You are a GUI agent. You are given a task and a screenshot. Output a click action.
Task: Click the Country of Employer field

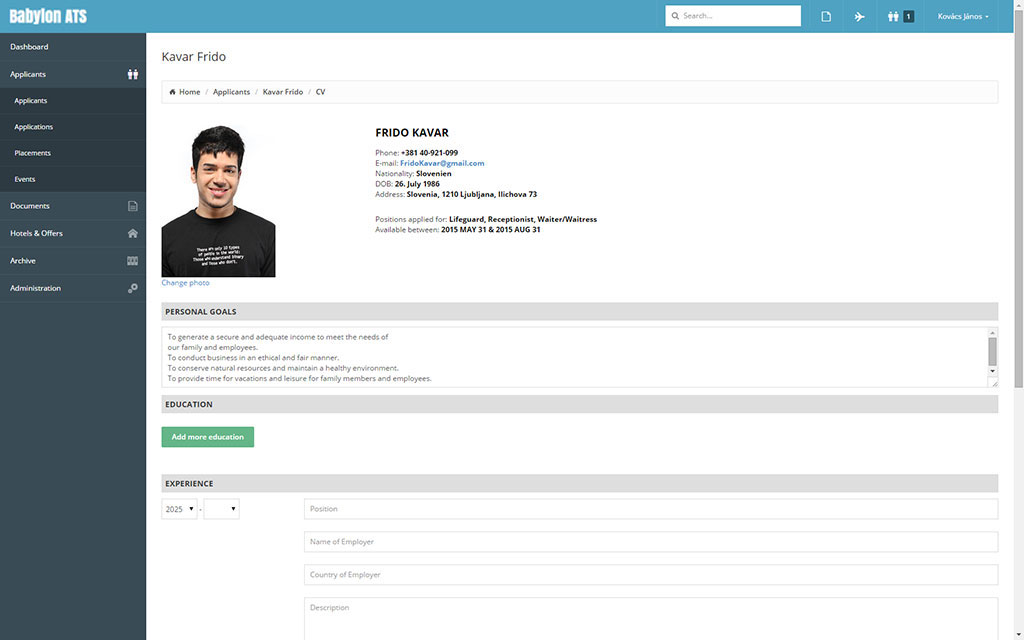coord(651,575)
